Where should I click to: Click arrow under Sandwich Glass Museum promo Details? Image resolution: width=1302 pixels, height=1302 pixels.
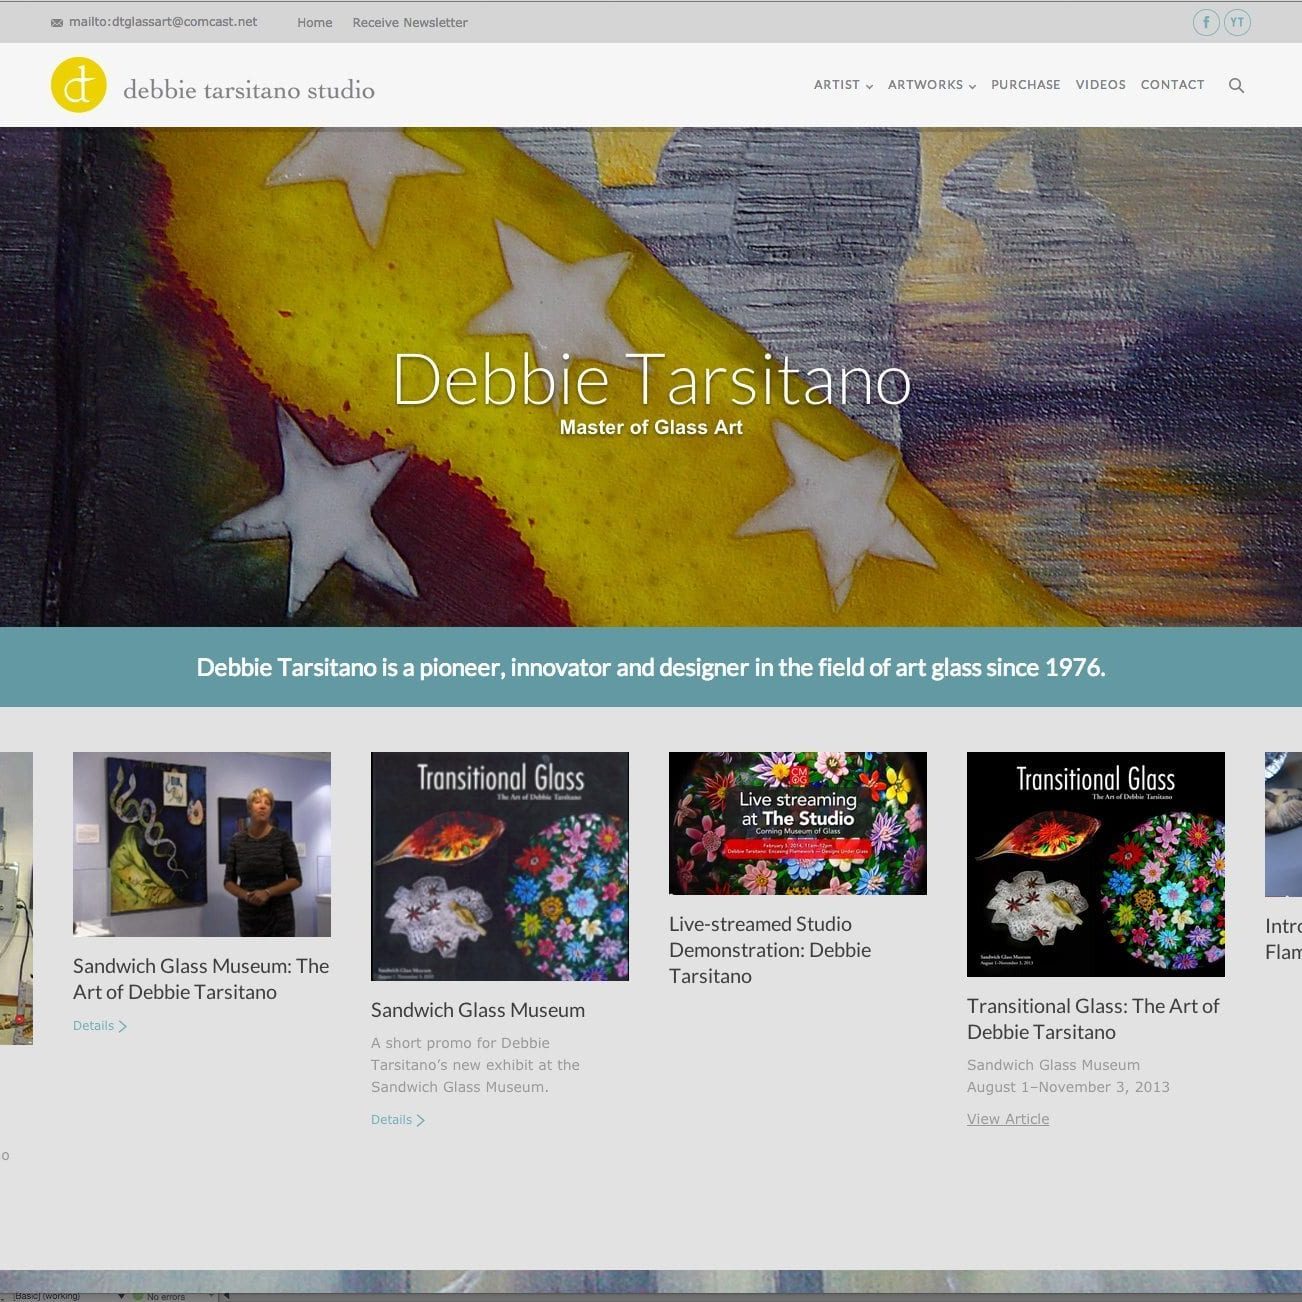click(421, 1120)
